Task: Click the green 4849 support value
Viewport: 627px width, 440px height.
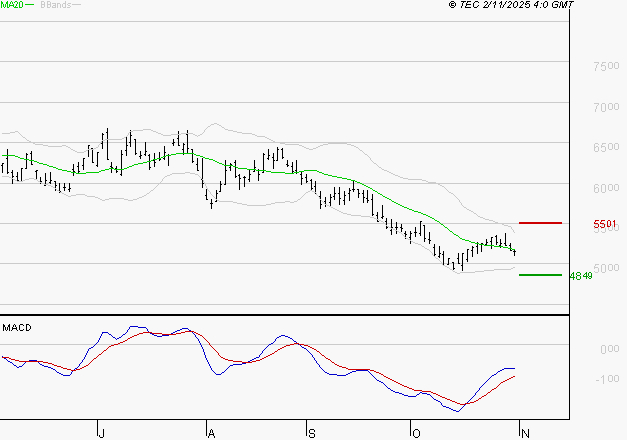Action: pos(581,276)
